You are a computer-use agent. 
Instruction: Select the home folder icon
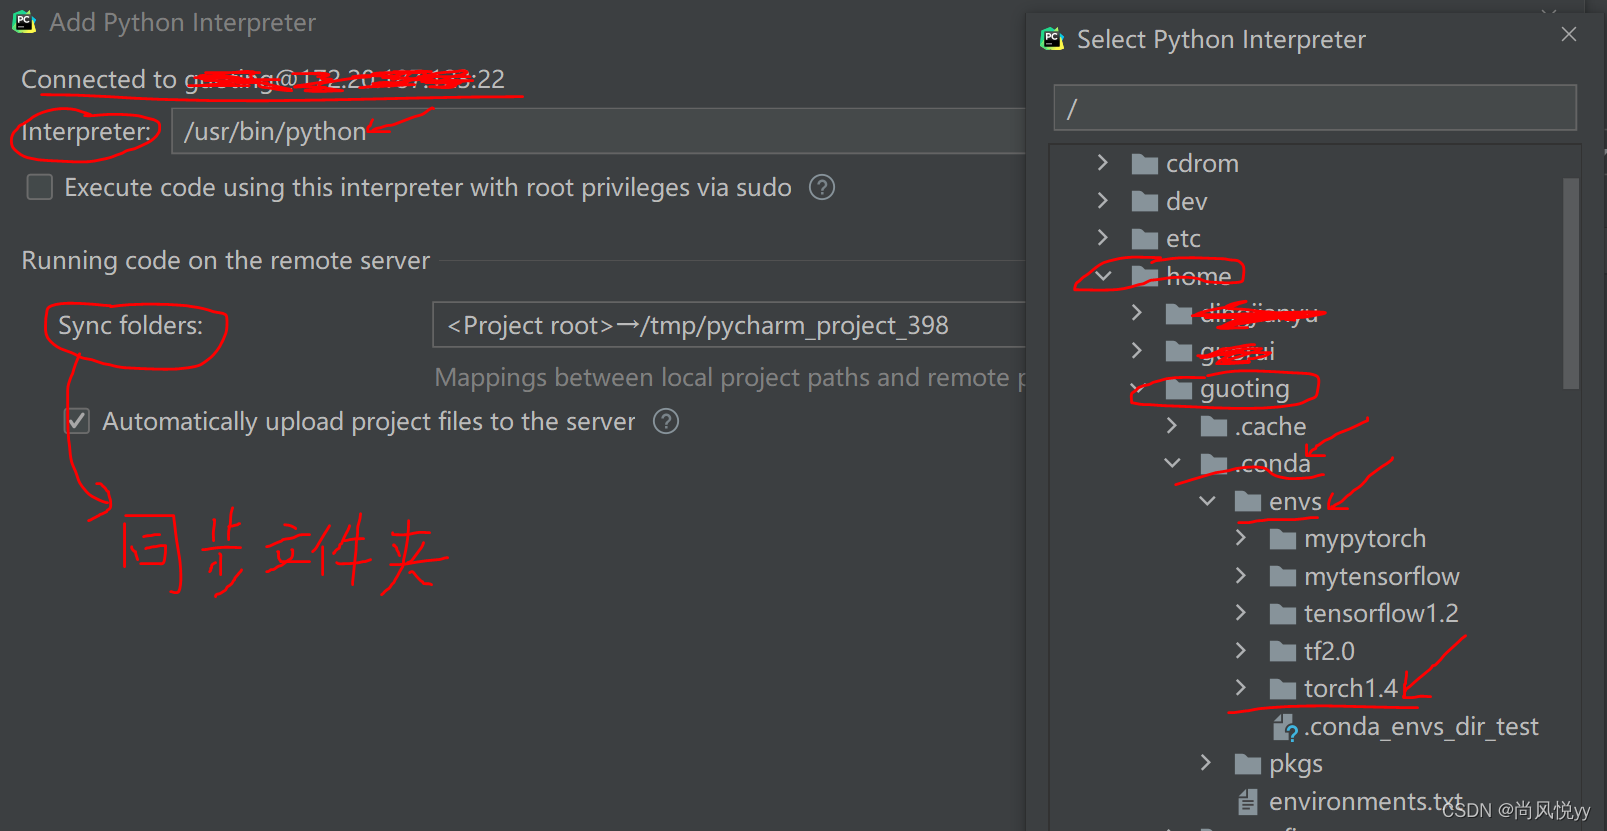(1144, 276)
